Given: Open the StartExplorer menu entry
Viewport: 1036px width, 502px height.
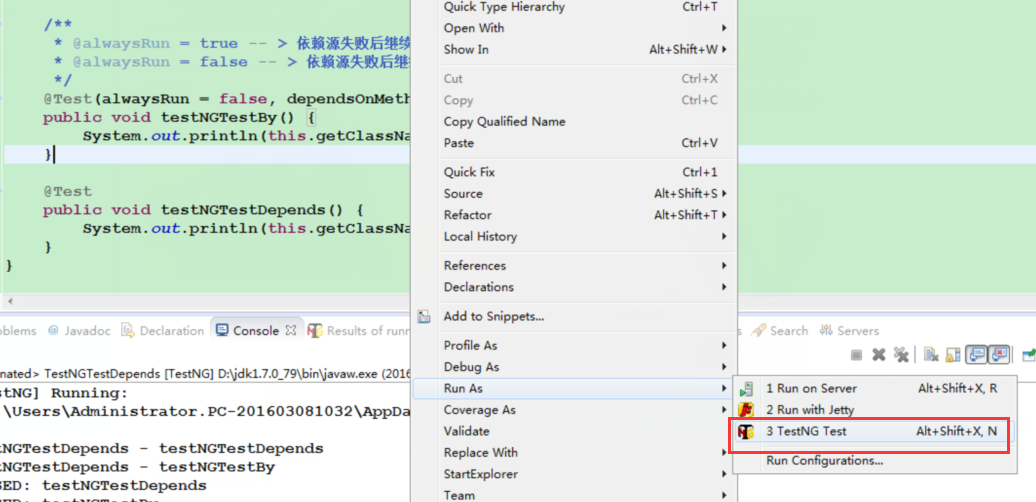Looking at the screenshot, I should pyautogui.click(x=573, y=474).
